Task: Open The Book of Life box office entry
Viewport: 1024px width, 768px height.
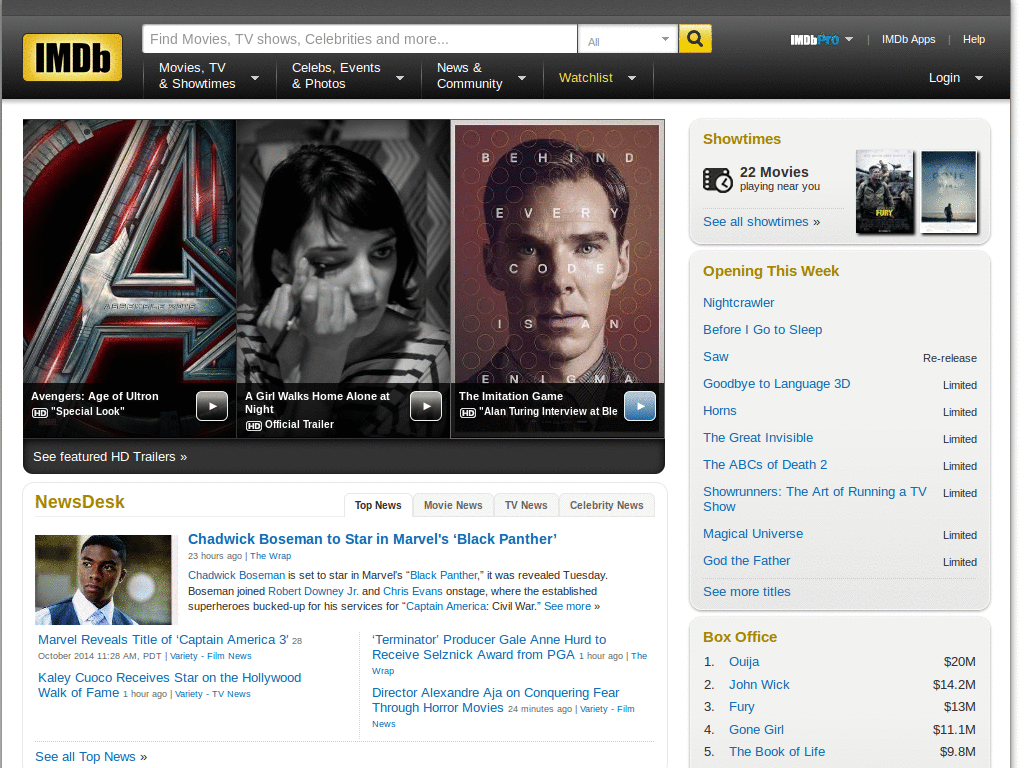Action: (776, 752)
